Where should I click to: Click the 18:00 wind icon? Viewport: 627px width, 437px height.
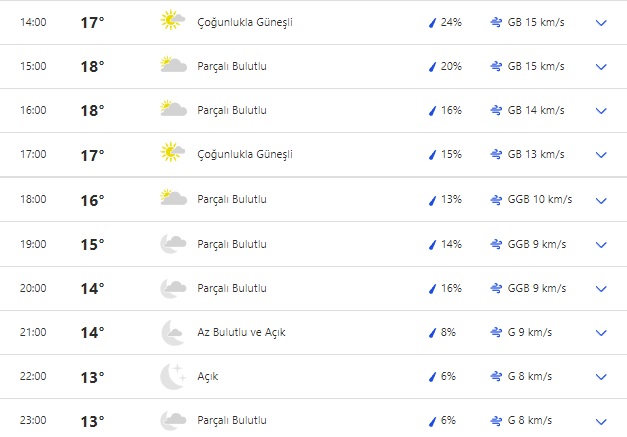pos(496,199)
